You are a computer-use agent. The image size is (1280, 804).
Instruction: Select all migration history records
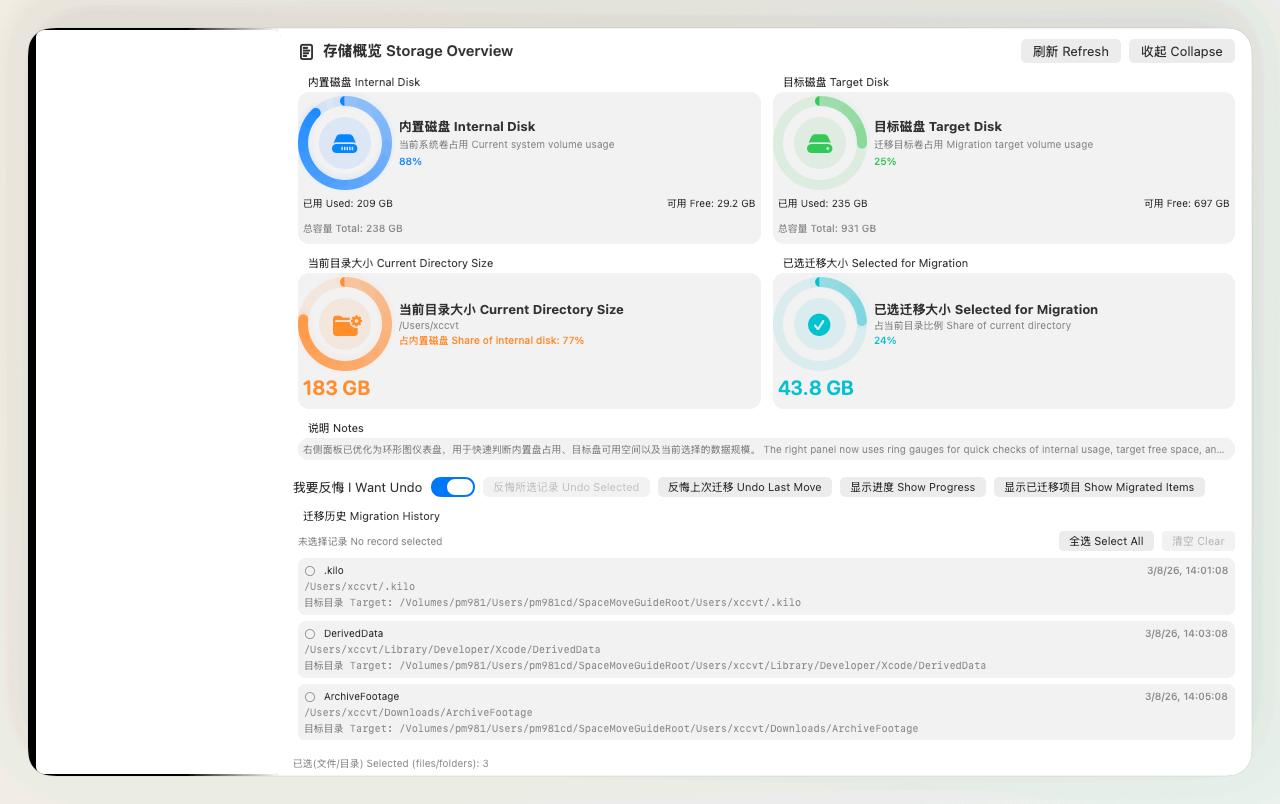[x=1105, y=541]
